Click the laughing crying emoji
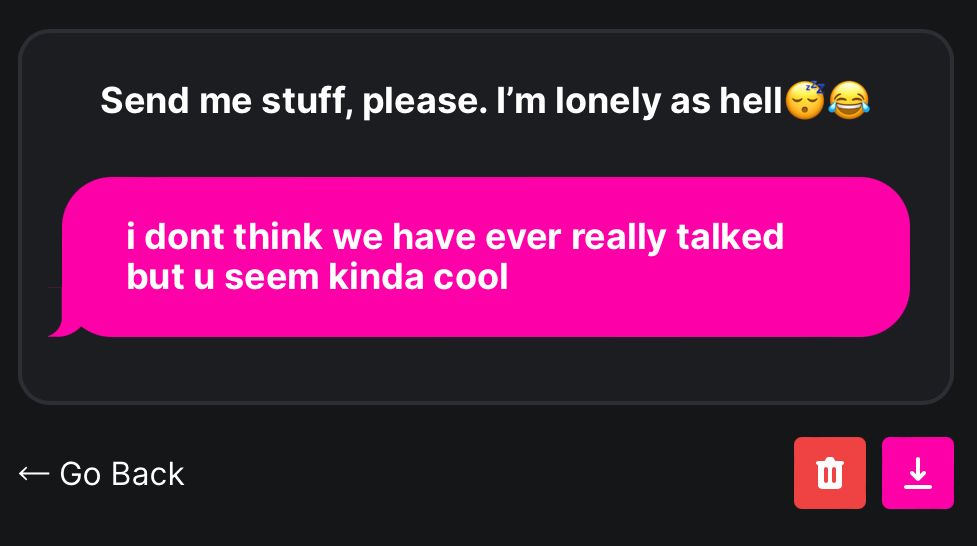 pos(849,101)
